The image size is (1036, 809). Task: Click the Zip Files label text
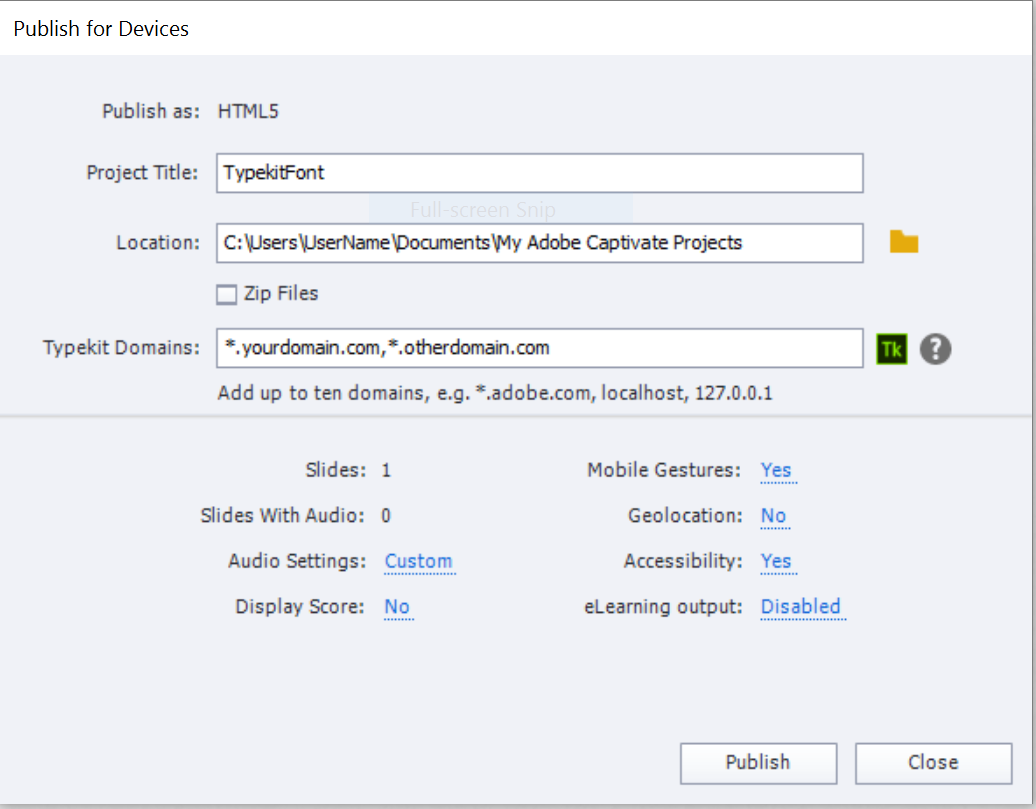pyautogui.click(x=281, y=294)
